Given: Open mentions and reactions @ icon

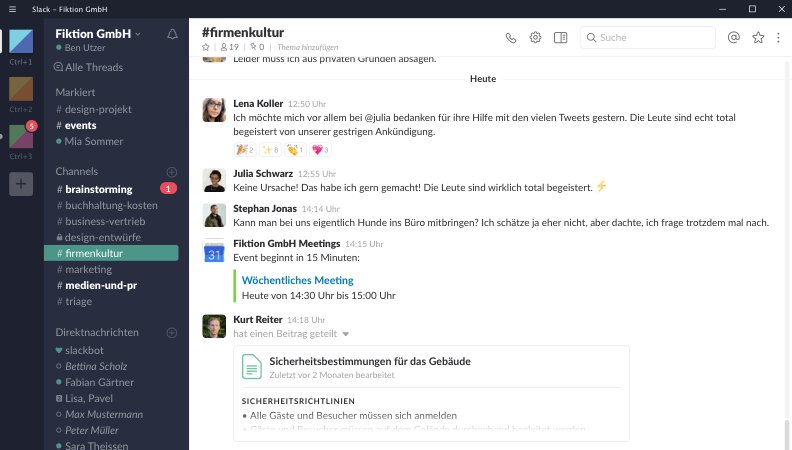Looking at the screenshot, I should pos(733,37).
